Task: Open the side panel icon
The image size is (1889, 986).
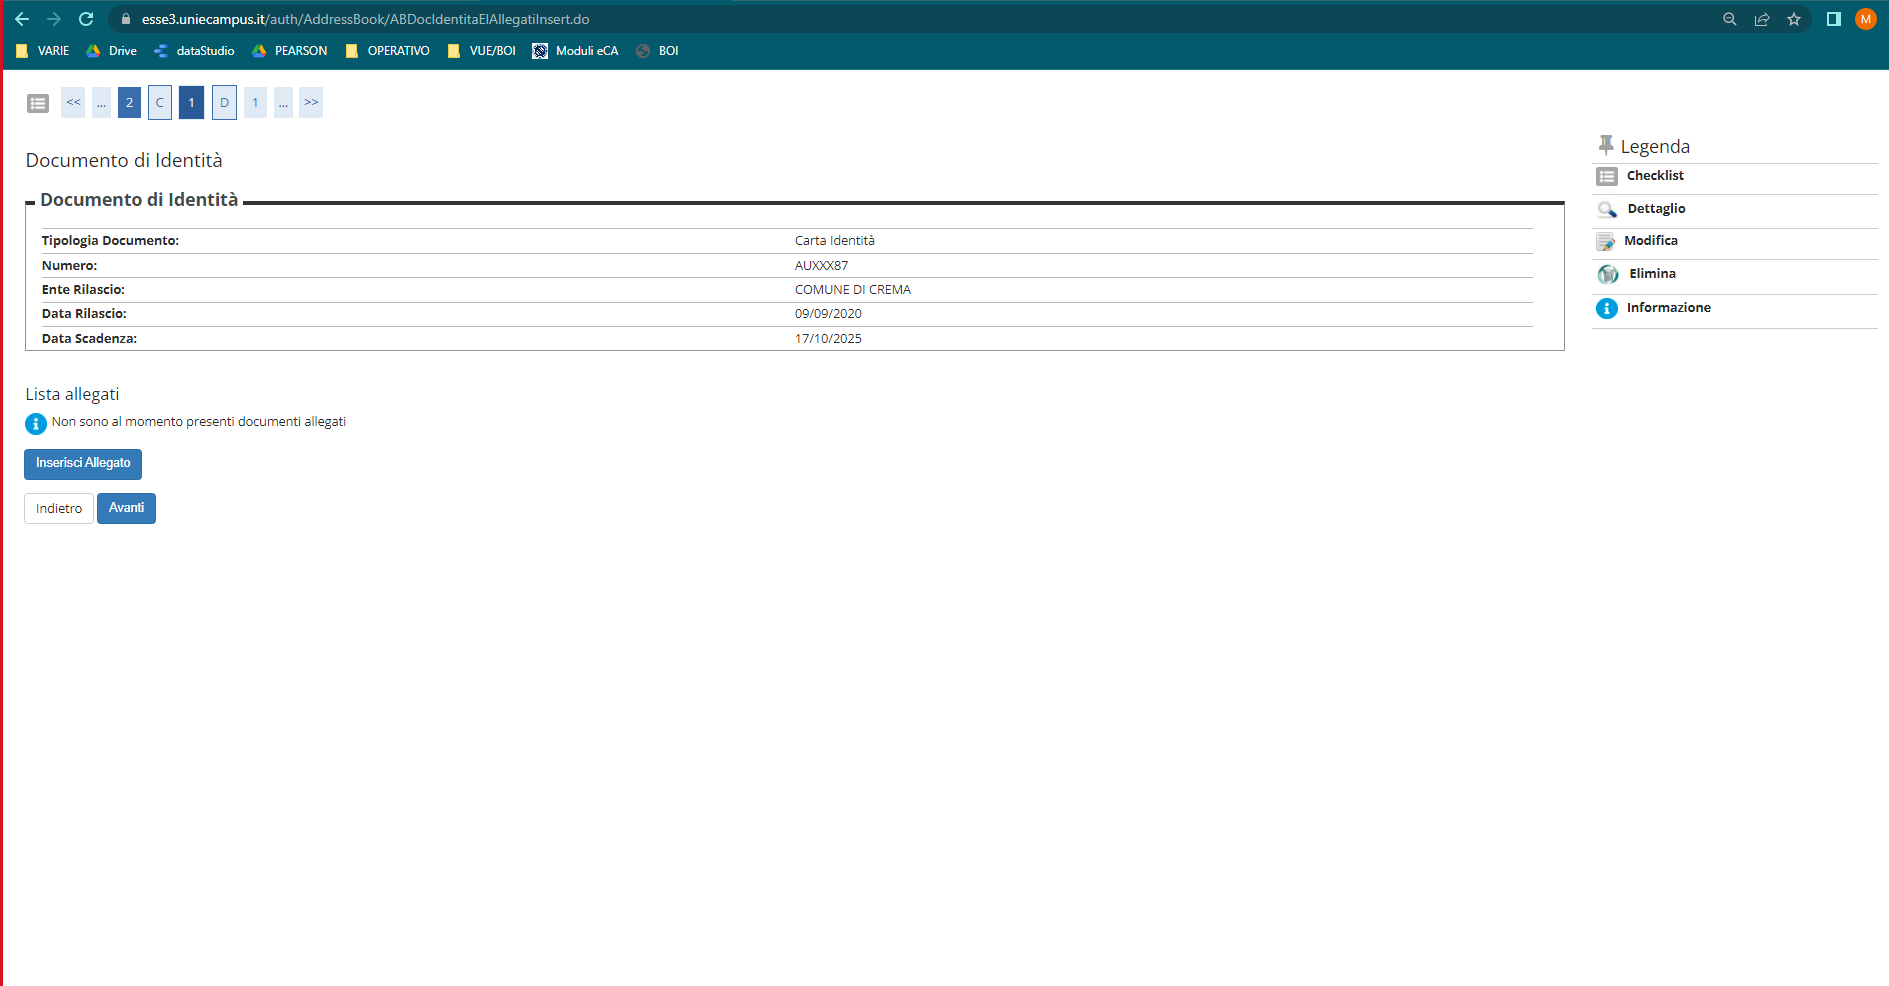Action: pos(1834,19)
